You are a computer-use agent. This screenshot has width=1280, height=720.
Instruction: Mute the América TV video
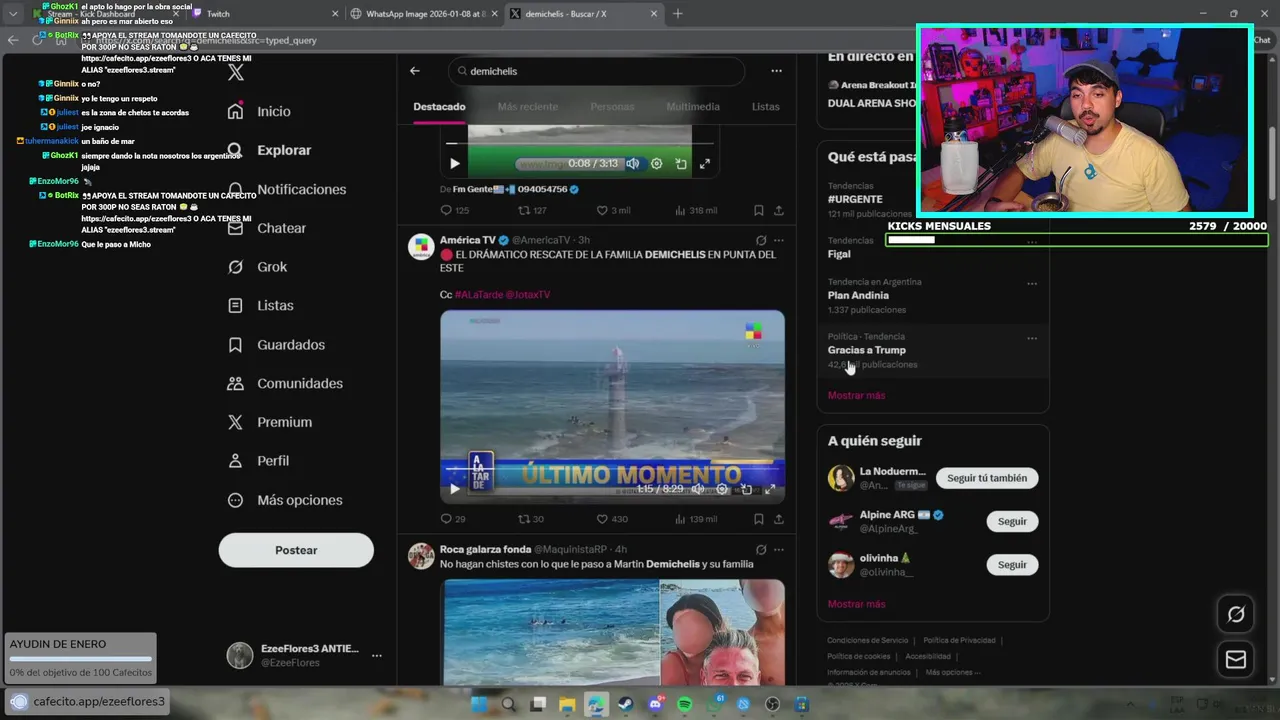(697, 489)
